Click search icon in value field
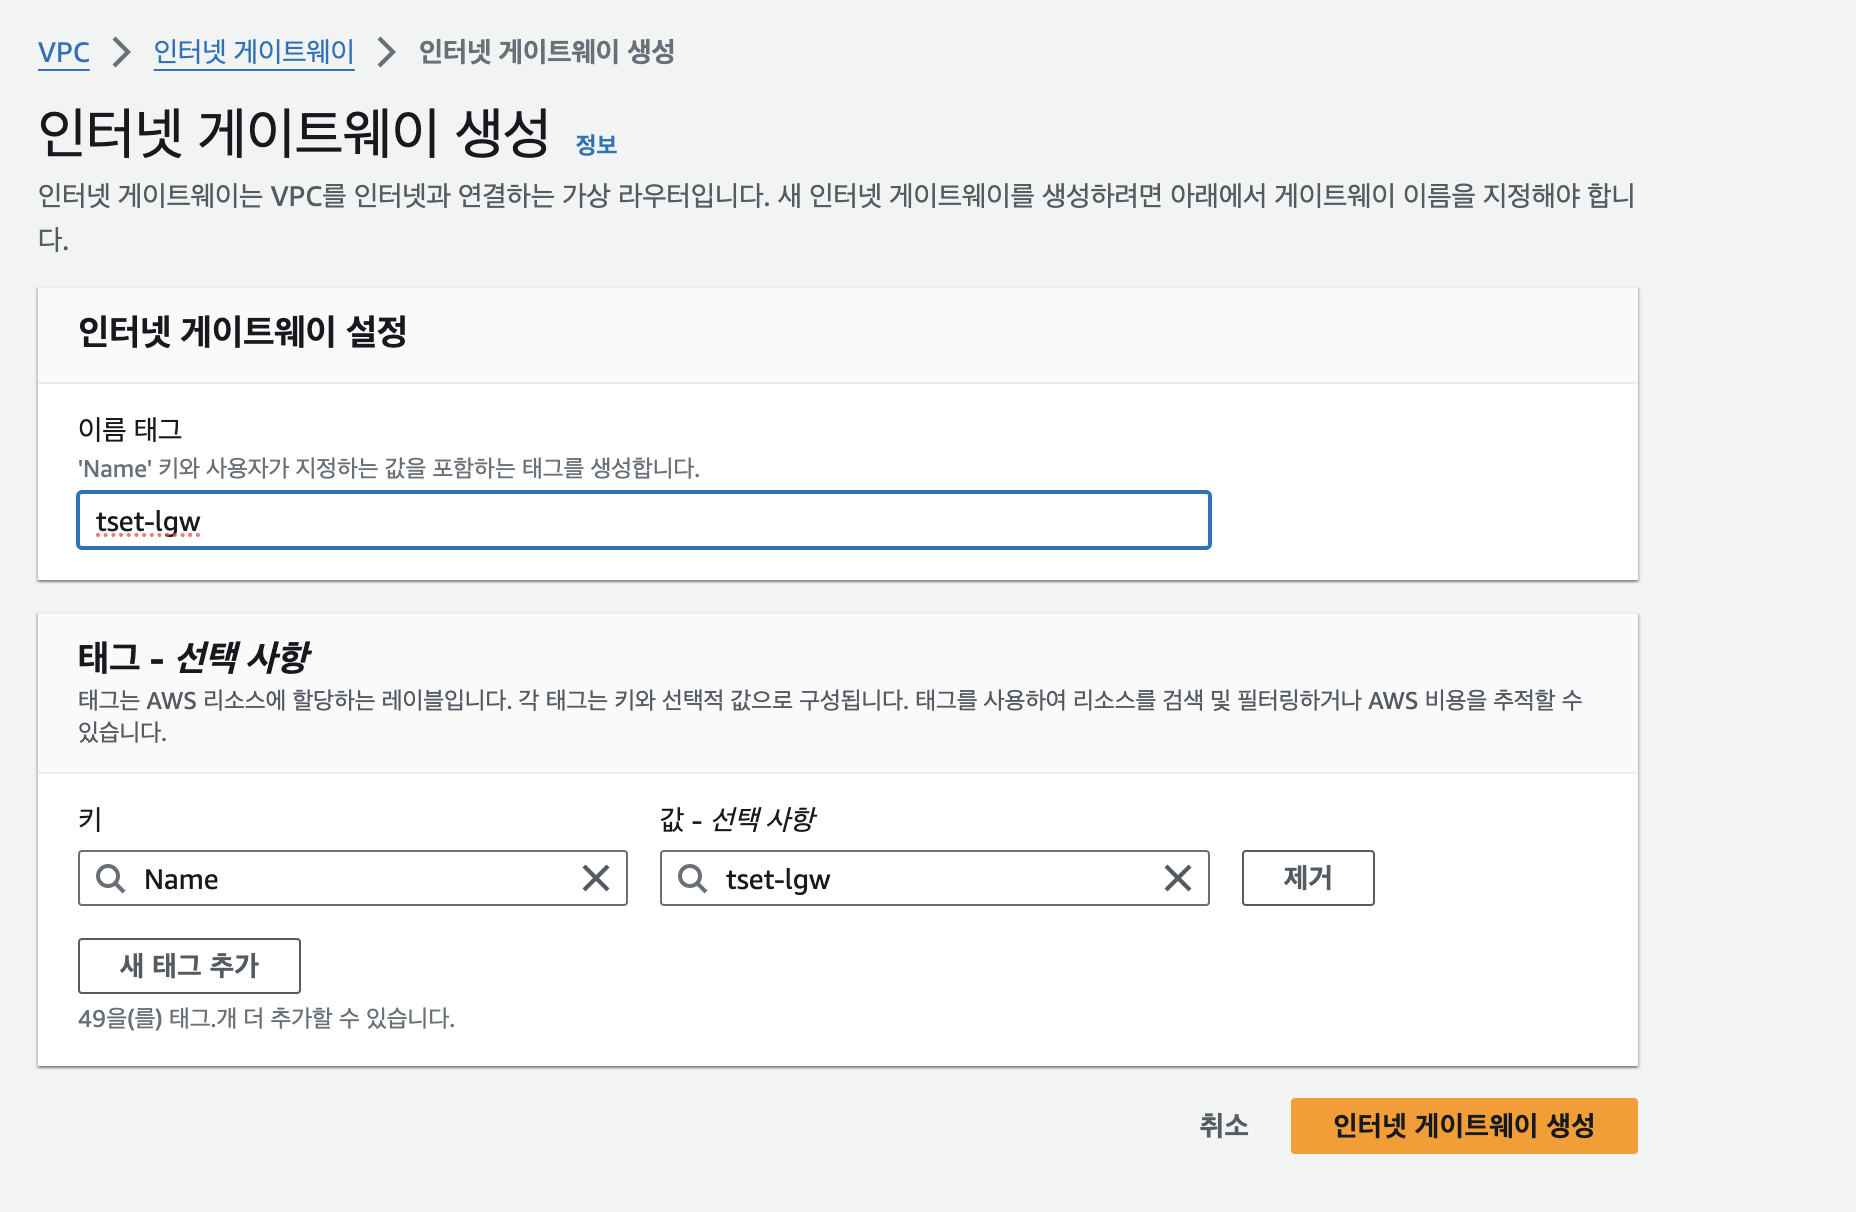Screen dimensions: 1856x1212 point(692,878)
